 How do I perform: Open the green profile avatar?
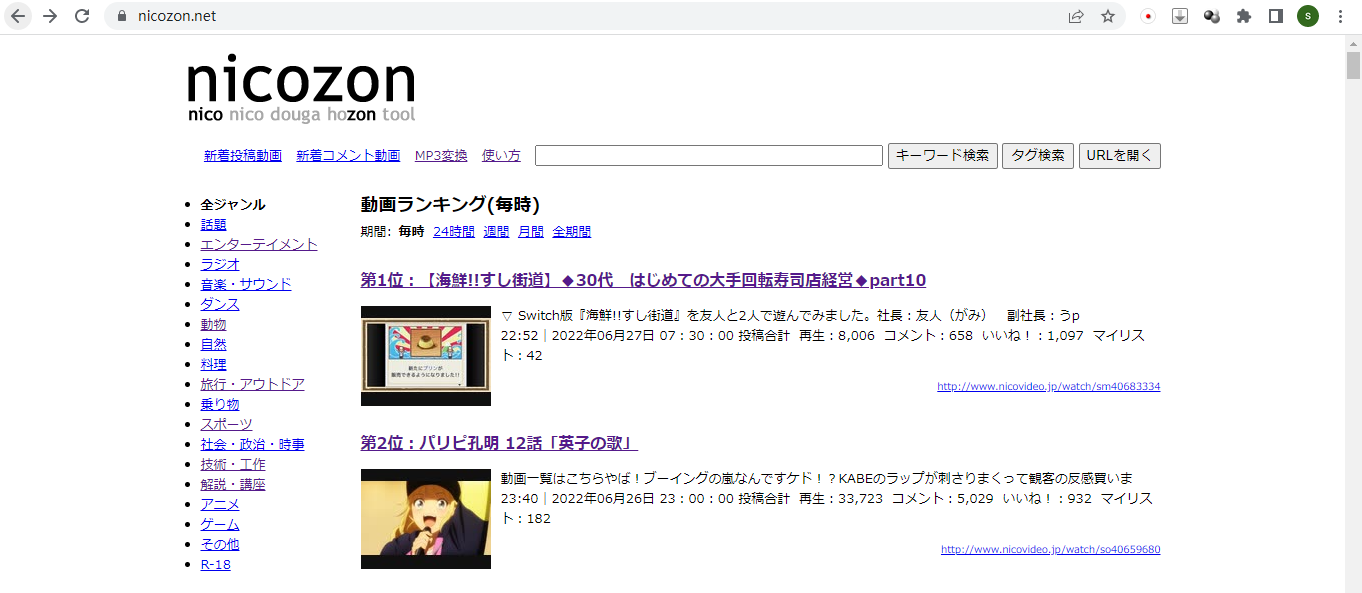[x=1308, y=16]
